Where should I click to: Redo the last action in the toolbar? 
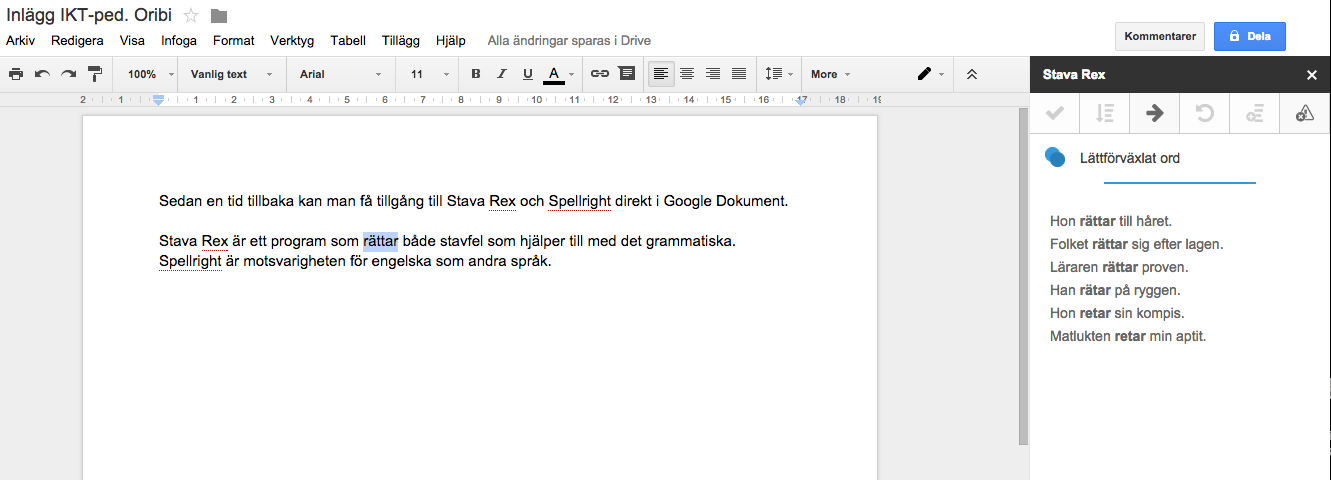[68, 74]
